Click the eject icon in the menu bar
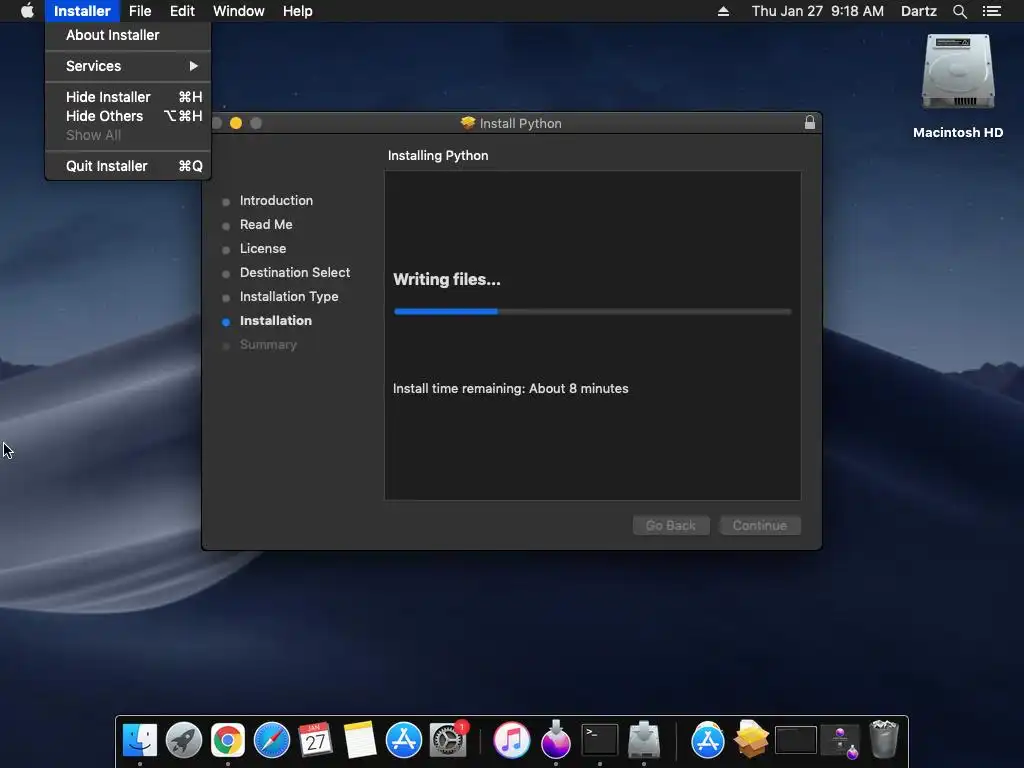1024x768 pixels. [723, 11]
